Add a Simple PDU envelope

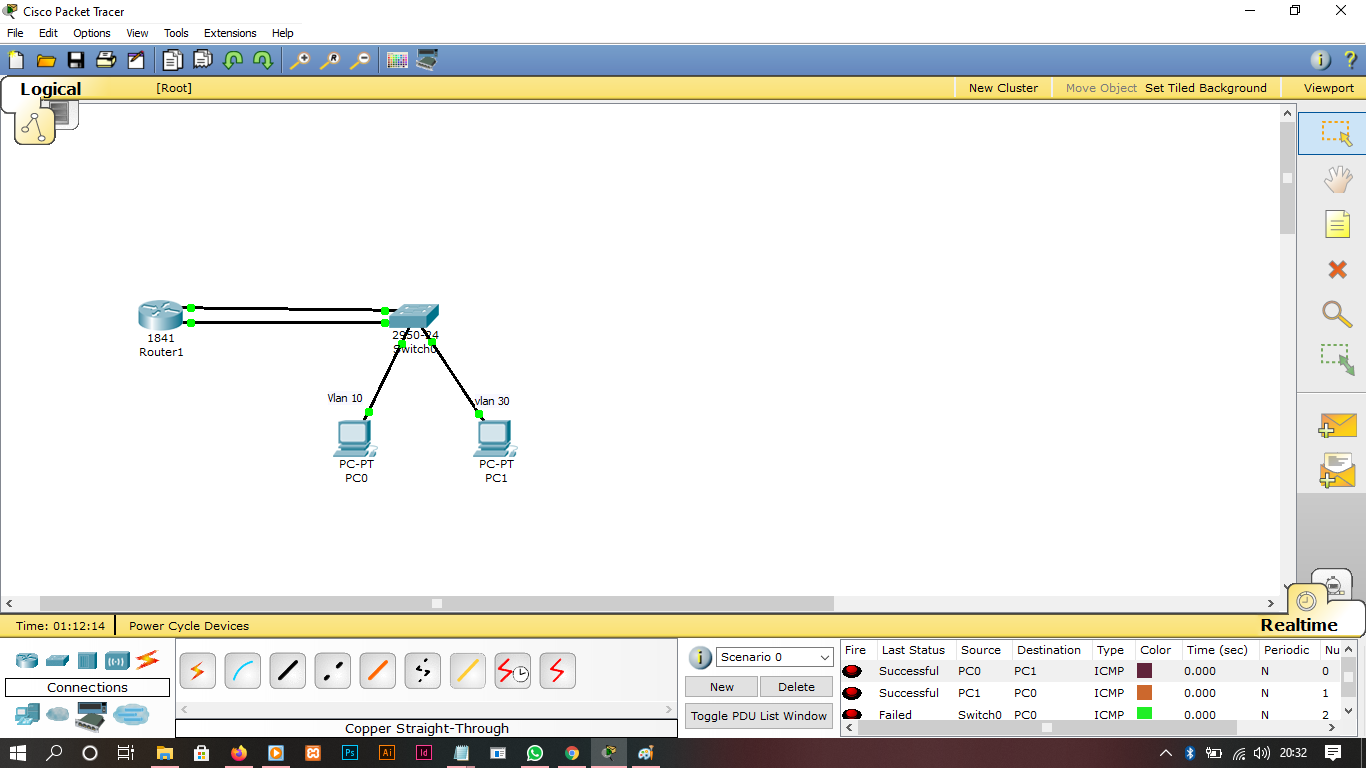point(1337,425)
